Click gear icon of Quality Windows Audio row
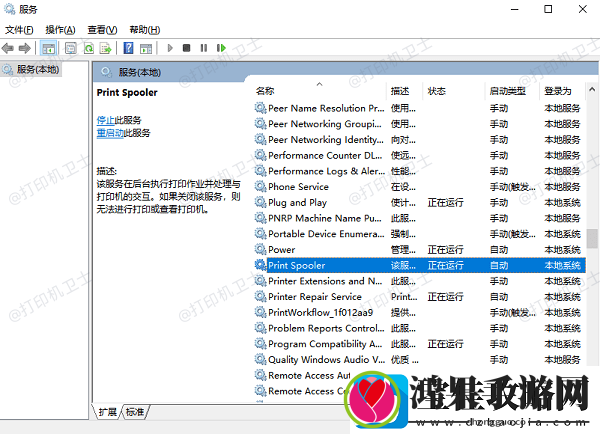The height and width of the screenshot is (434, 600). 260,359
